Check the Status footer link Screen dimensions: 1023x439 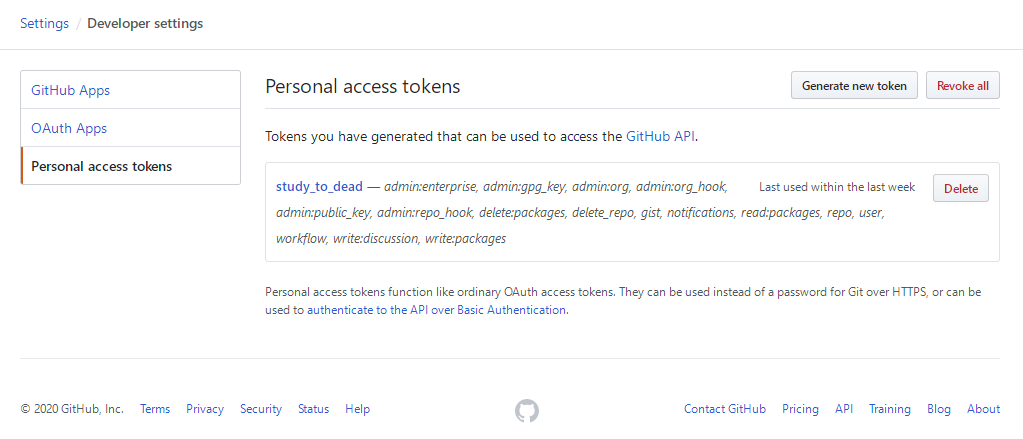313,409
